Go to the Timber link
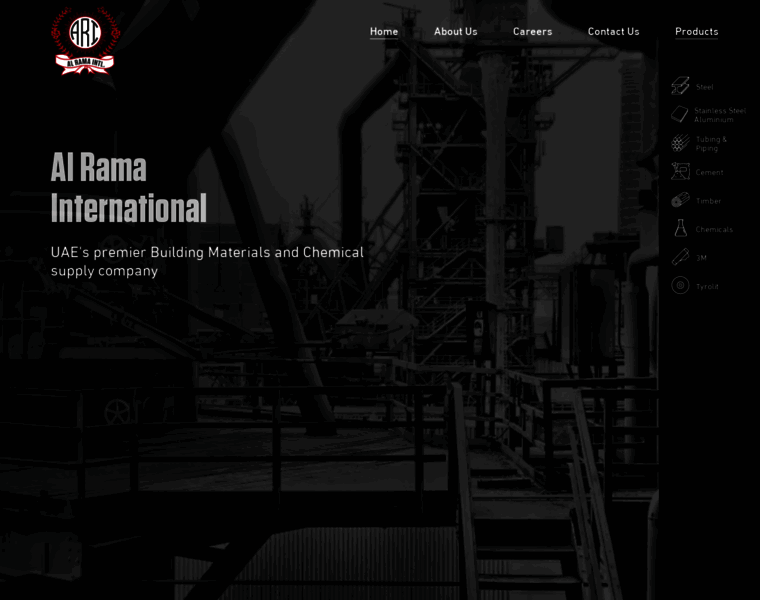760x600 pixels. [709, 201]
